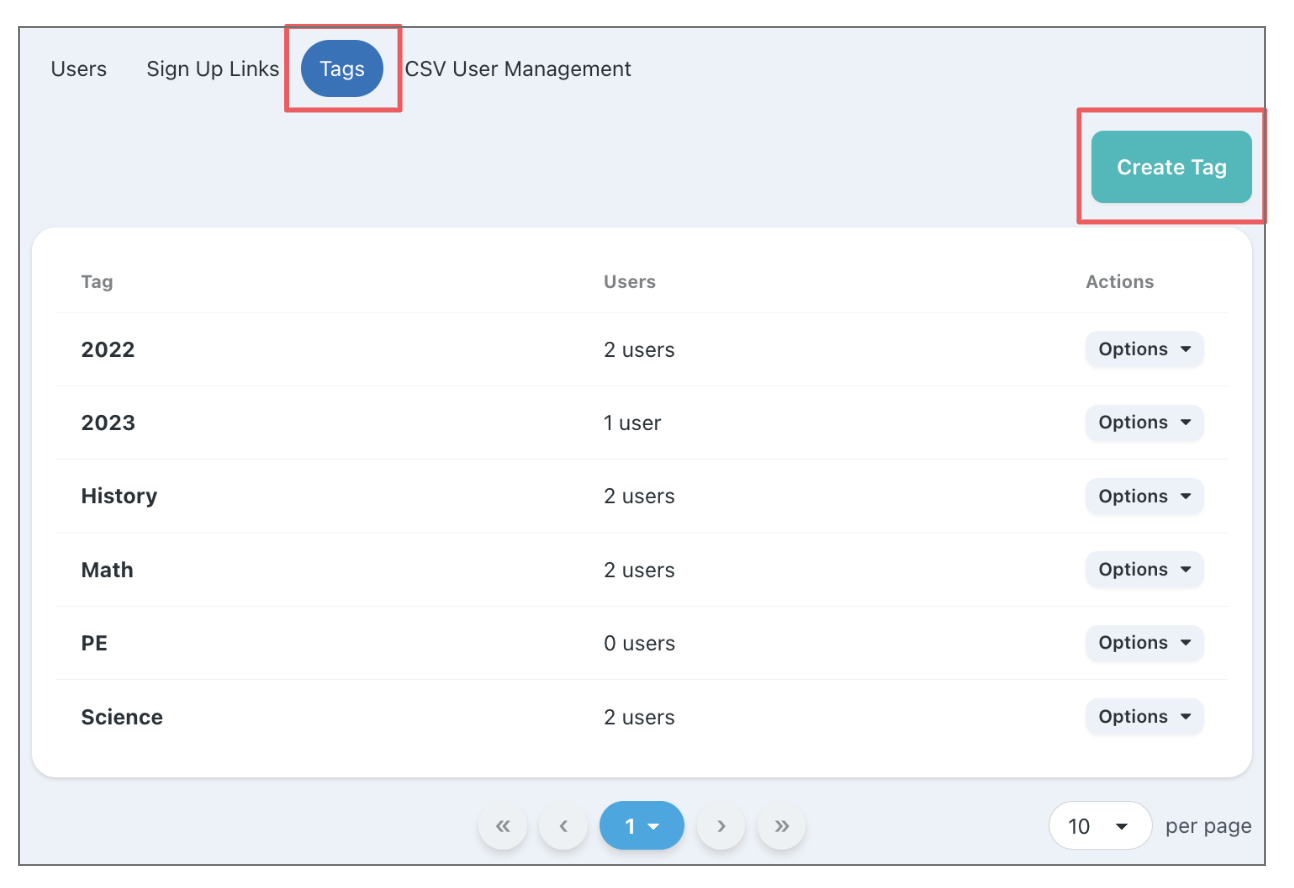Expand the per page count dropdown

1100,826
